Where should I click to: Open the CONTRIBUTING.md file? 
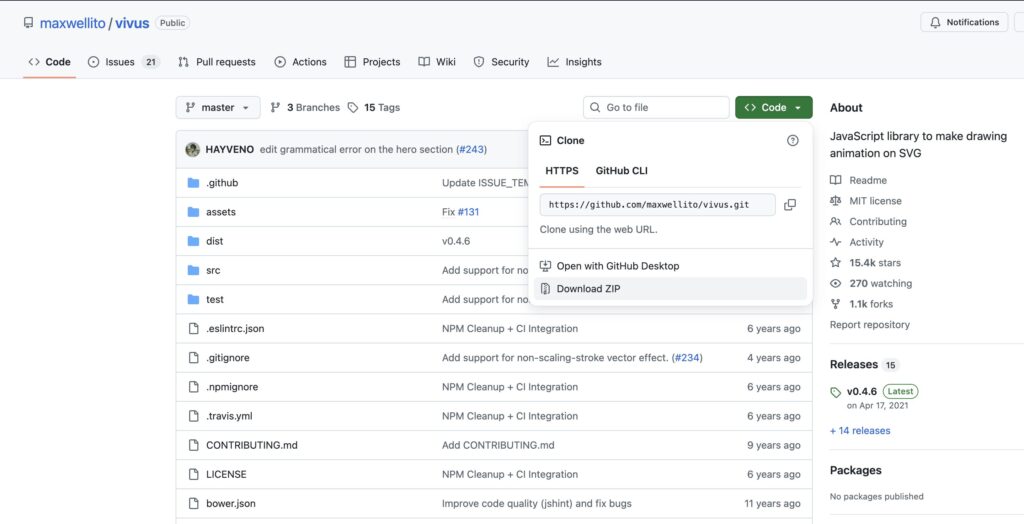251,445
